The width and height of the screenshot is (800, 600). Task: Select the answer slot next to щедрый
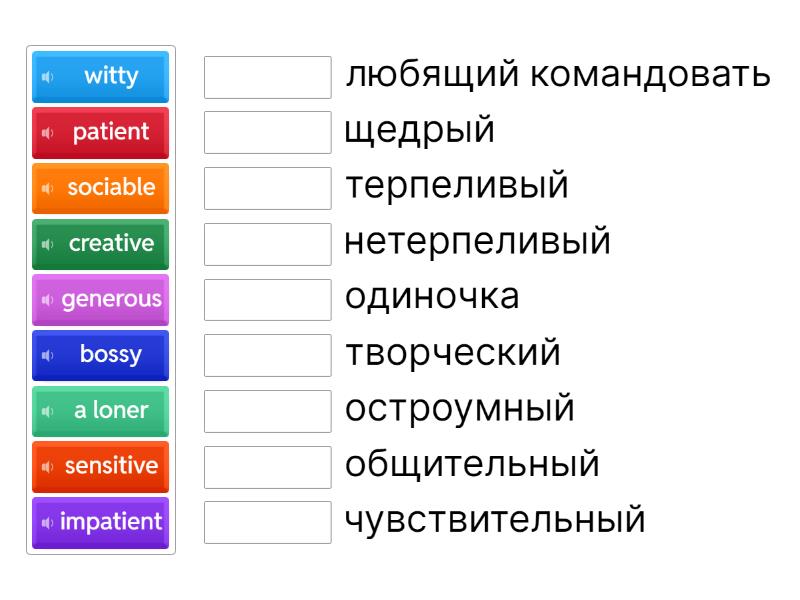[x=267, y=133]
